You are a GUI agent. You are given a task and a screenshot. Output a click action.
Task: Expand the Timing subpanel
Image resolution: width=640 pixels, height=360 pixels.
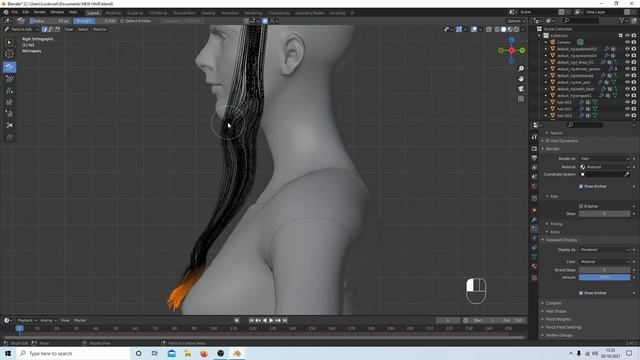(556, 224)
